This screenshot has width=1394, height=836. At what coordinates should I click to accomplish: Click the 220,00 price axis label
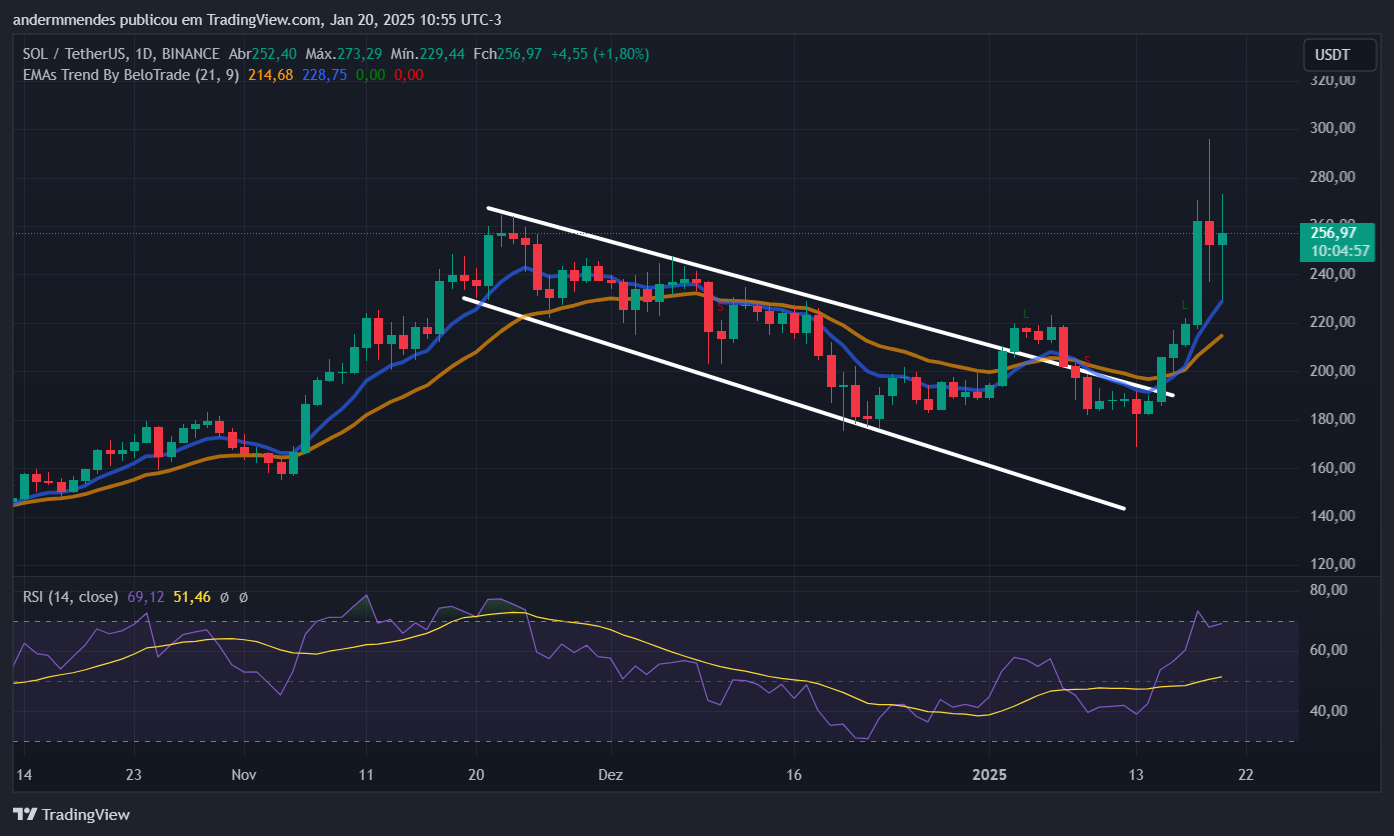[1333, 322]
